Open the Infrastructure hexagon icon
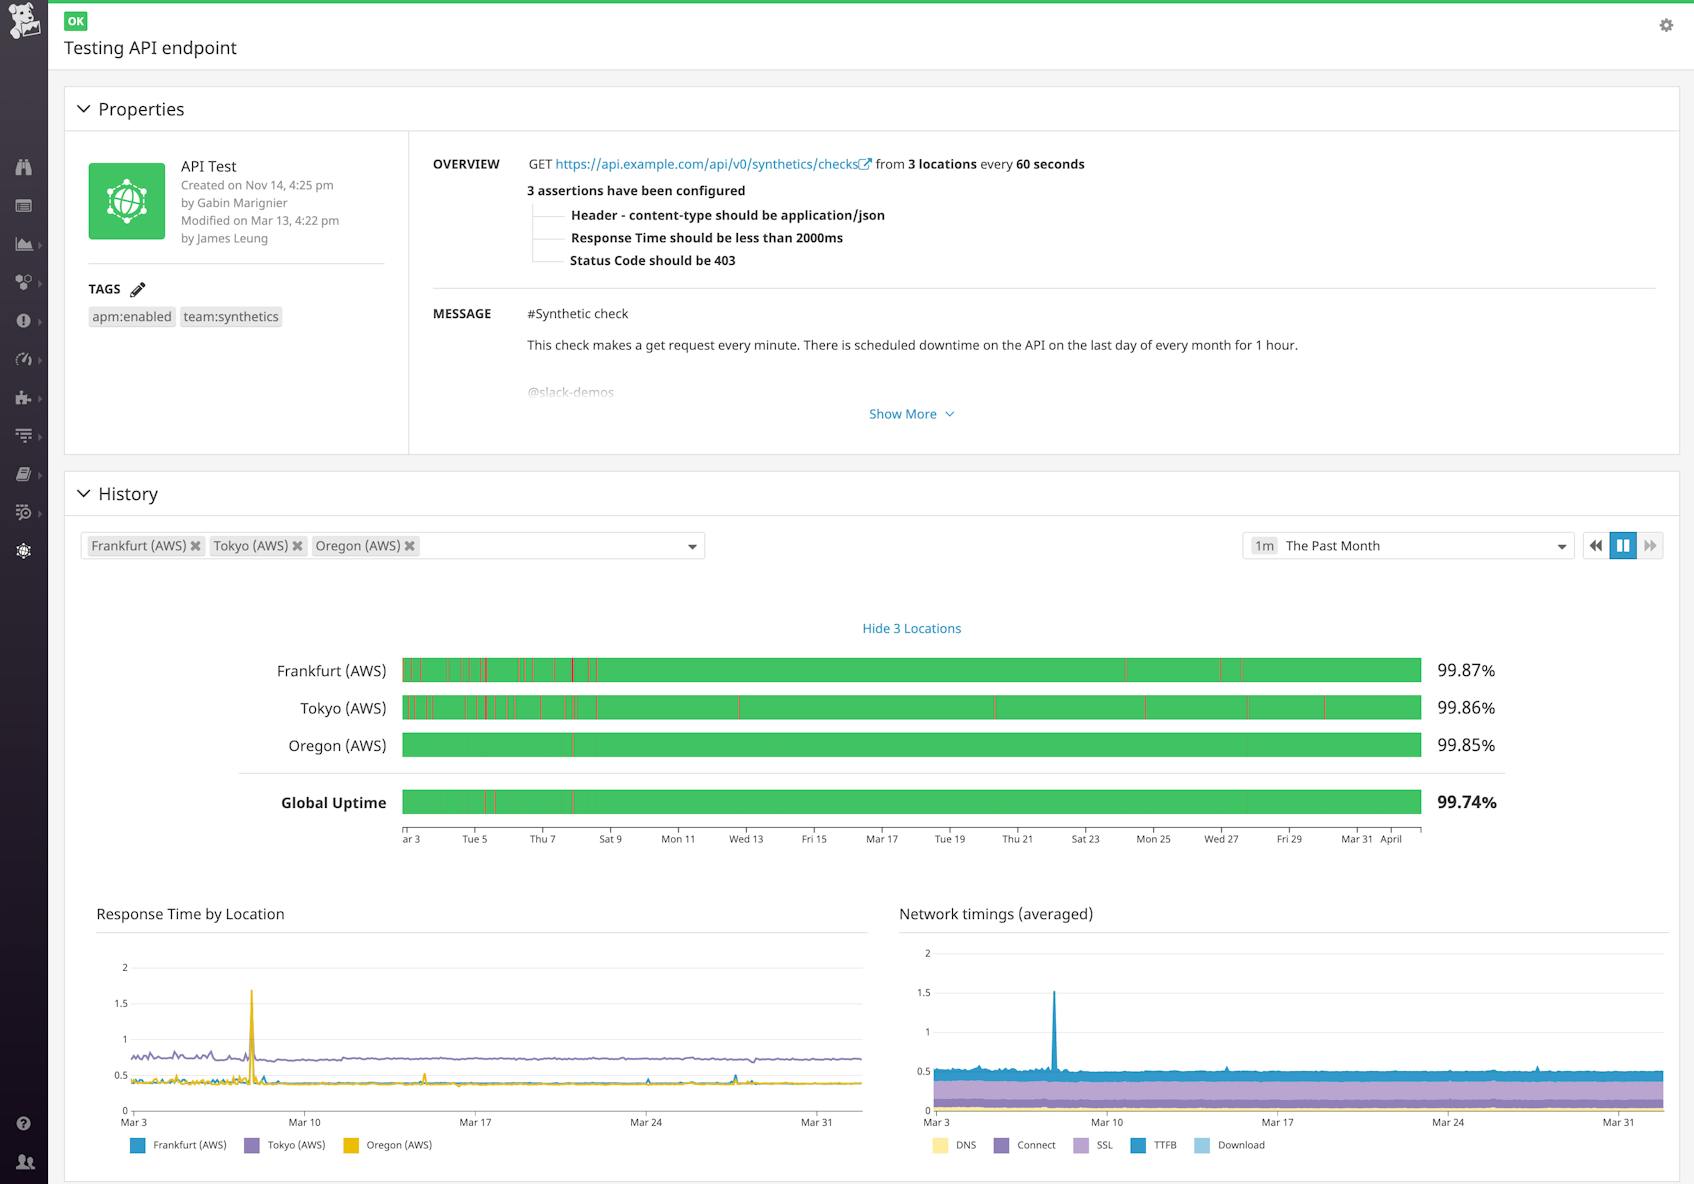The width and height of the screenshot is (1694, 1184). pyautogui.click(x=24, y=283)
